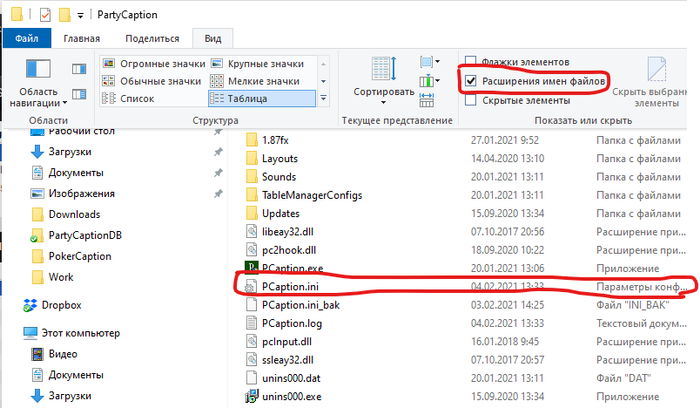This screenshot has width=700, height=408.
Task: Click New folder icon in title bar
Action: [x=65, y=15]
